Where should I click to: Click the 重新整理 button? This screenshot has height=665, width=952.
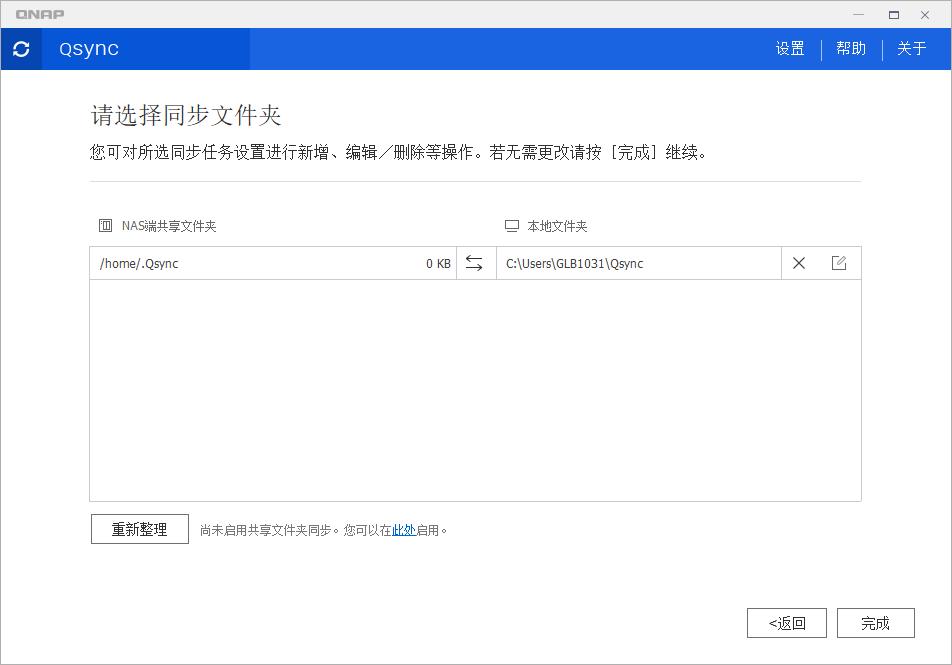(x=139, y=528)
